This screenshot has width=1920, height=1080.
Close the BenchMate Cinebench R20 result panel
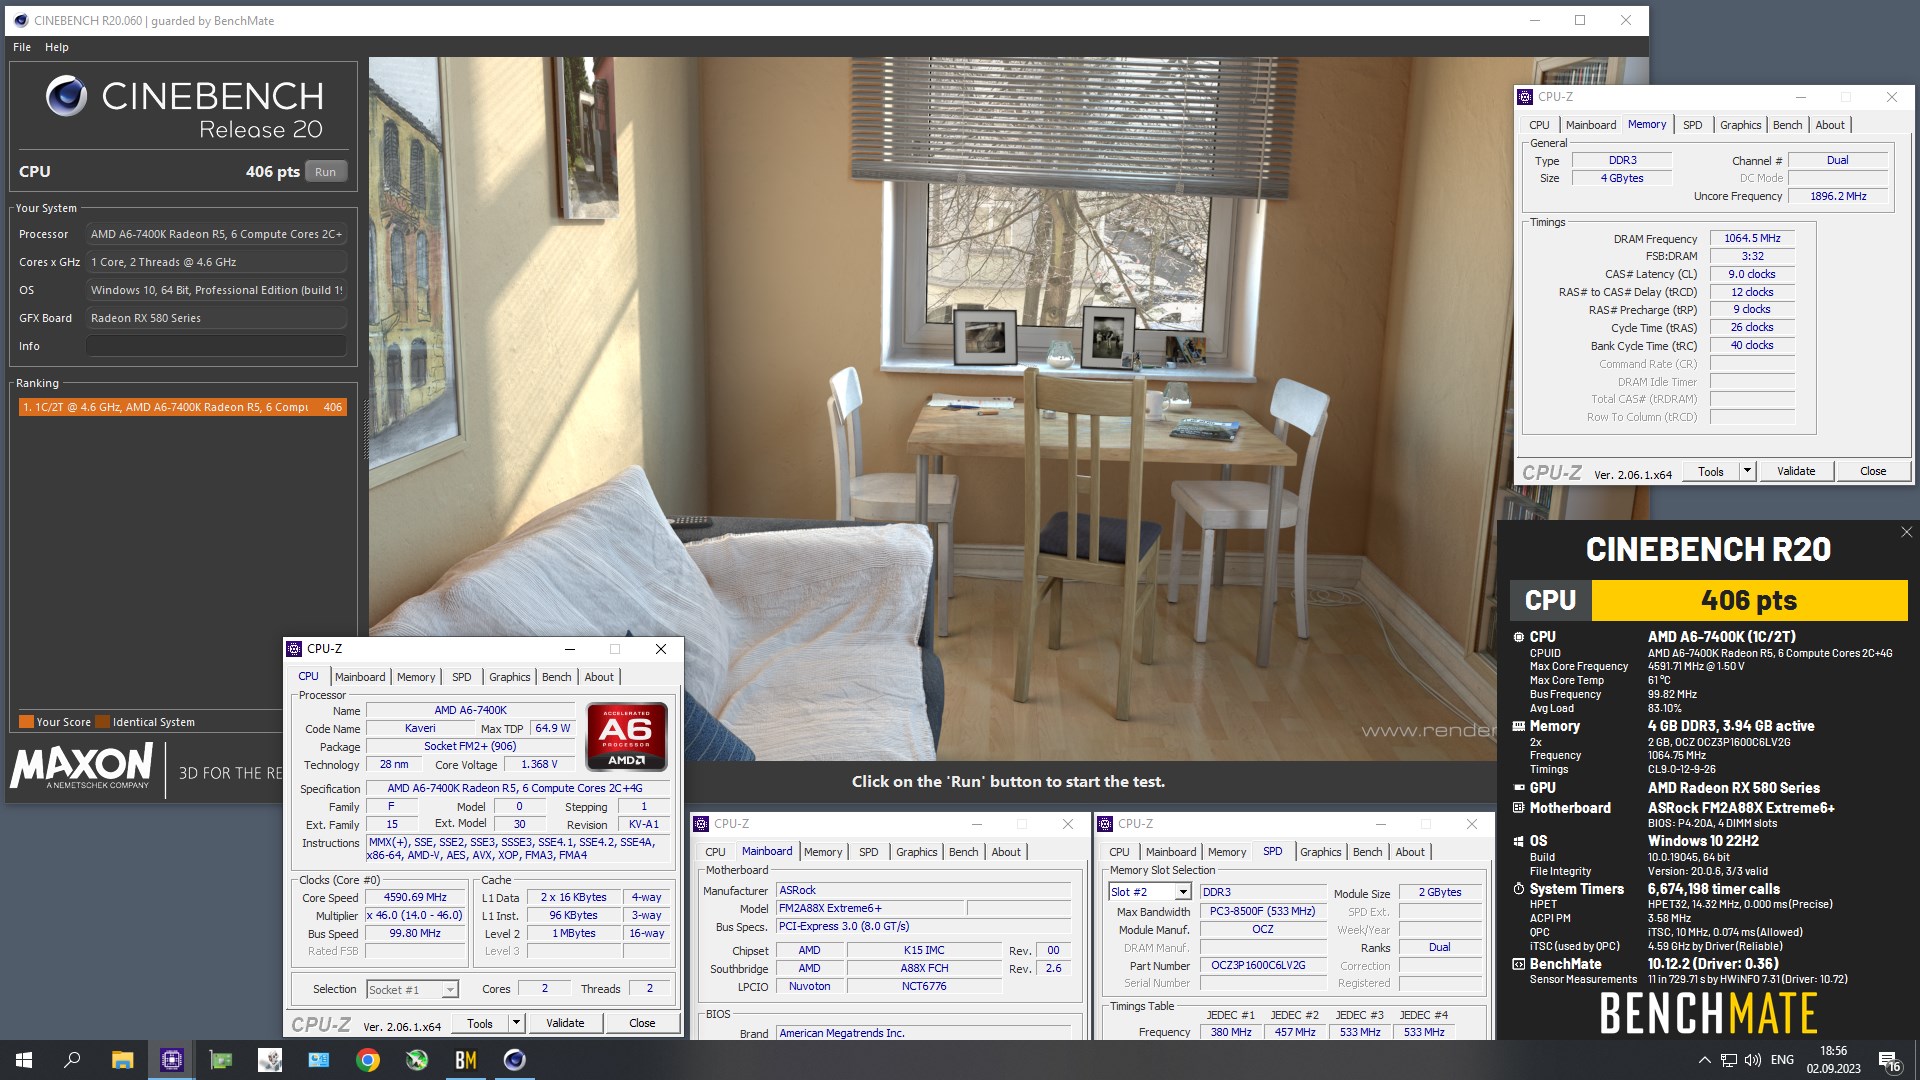[x=1906, y=533]
